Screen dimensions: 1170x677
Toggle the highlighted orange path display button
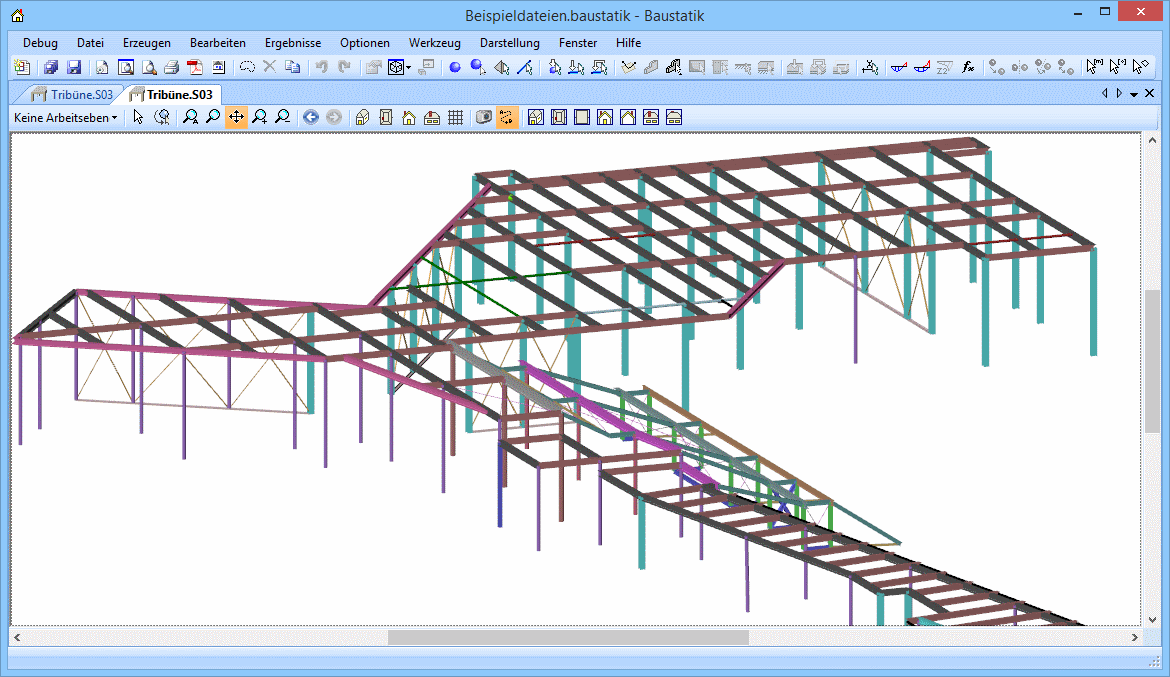point(507,117)
